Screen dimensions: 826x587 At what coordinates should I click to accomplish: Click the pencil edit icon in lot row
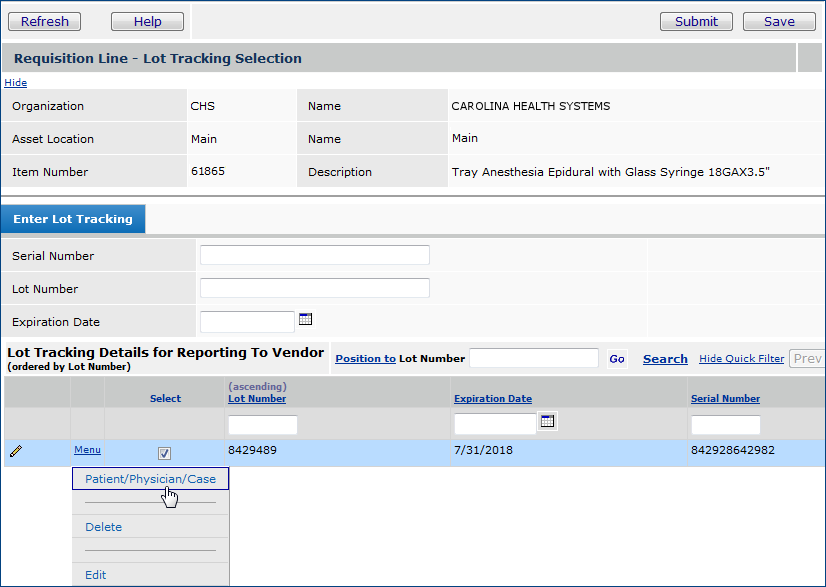15,451
